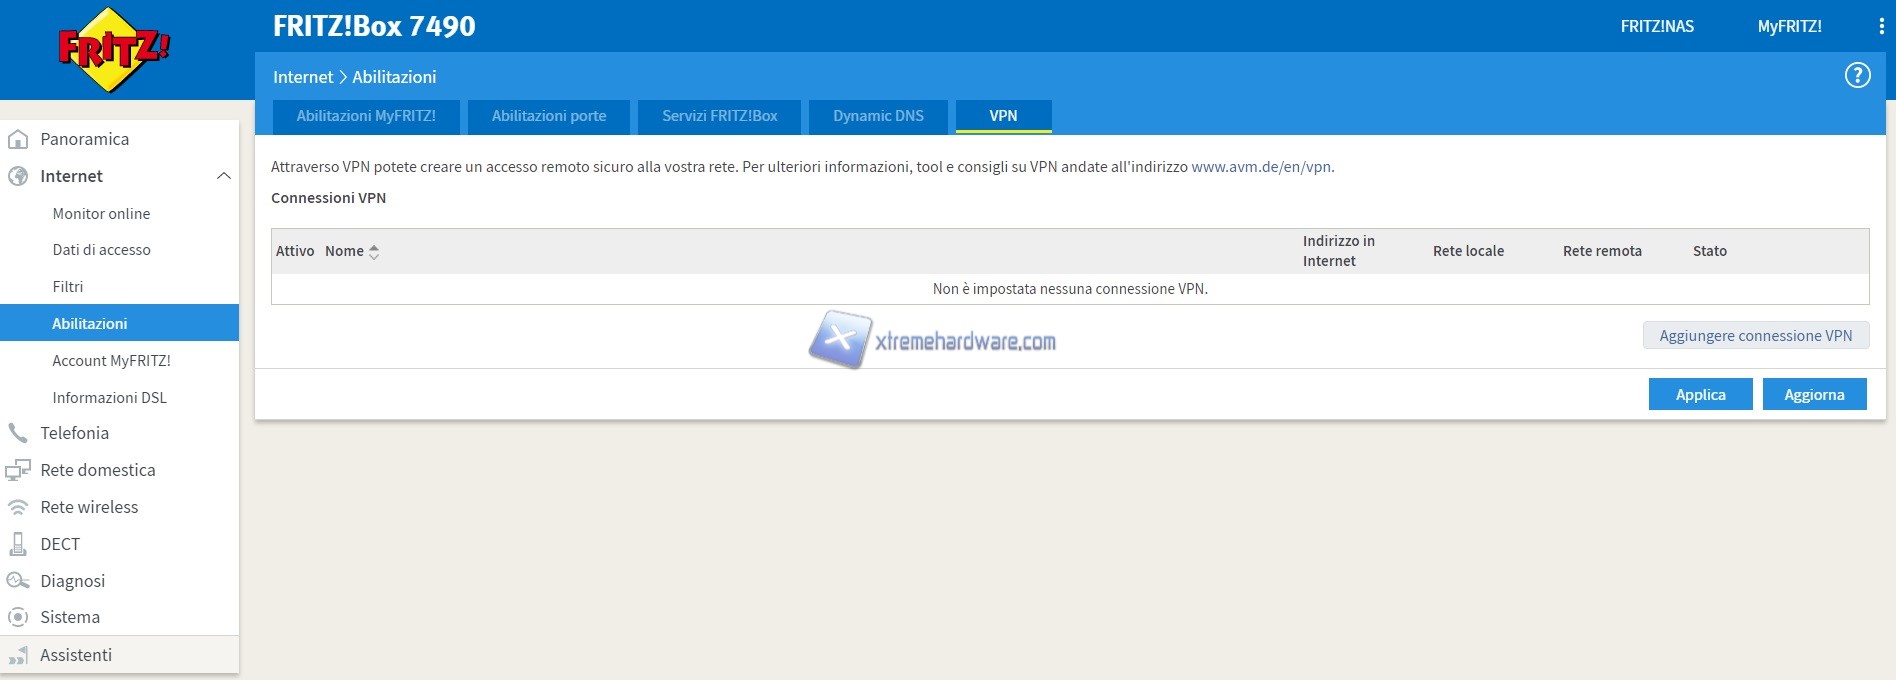Open Monitor online in the sidebar
The width and height of the screenshot is (1896, 680).
tap(101, 213)
